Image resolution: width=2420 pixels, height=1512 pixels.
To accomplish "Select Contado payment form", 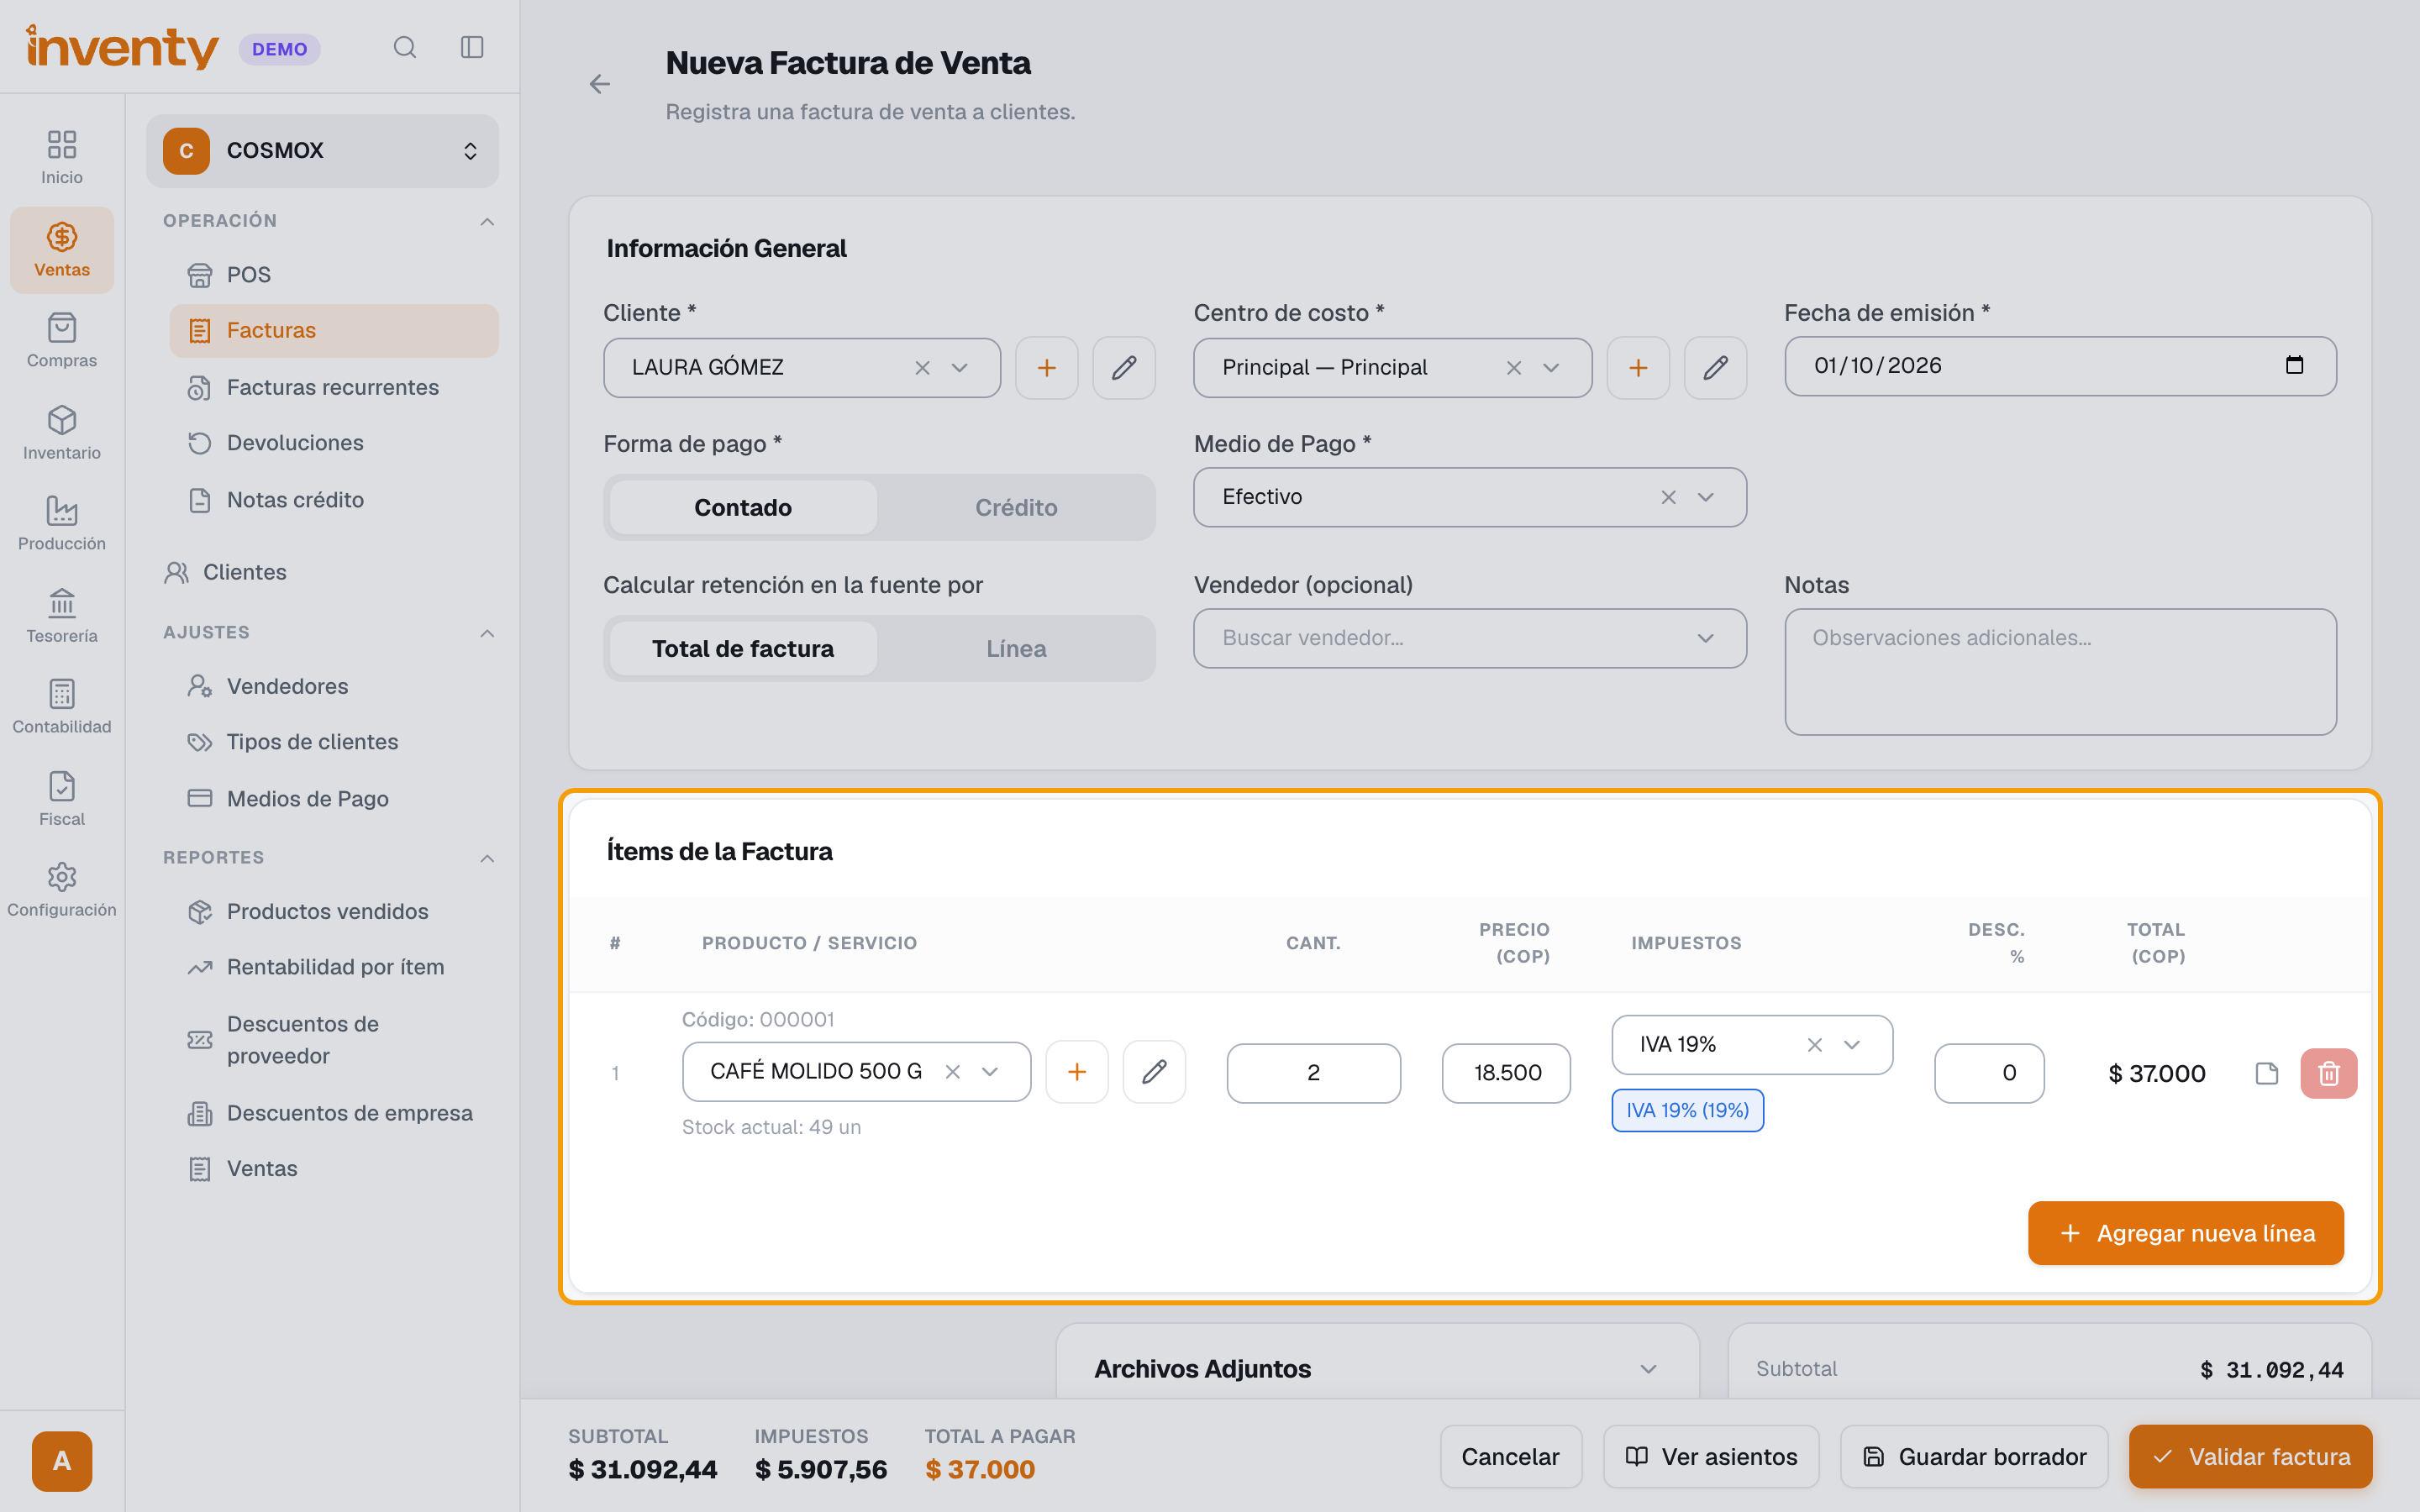I will [743, 507].
